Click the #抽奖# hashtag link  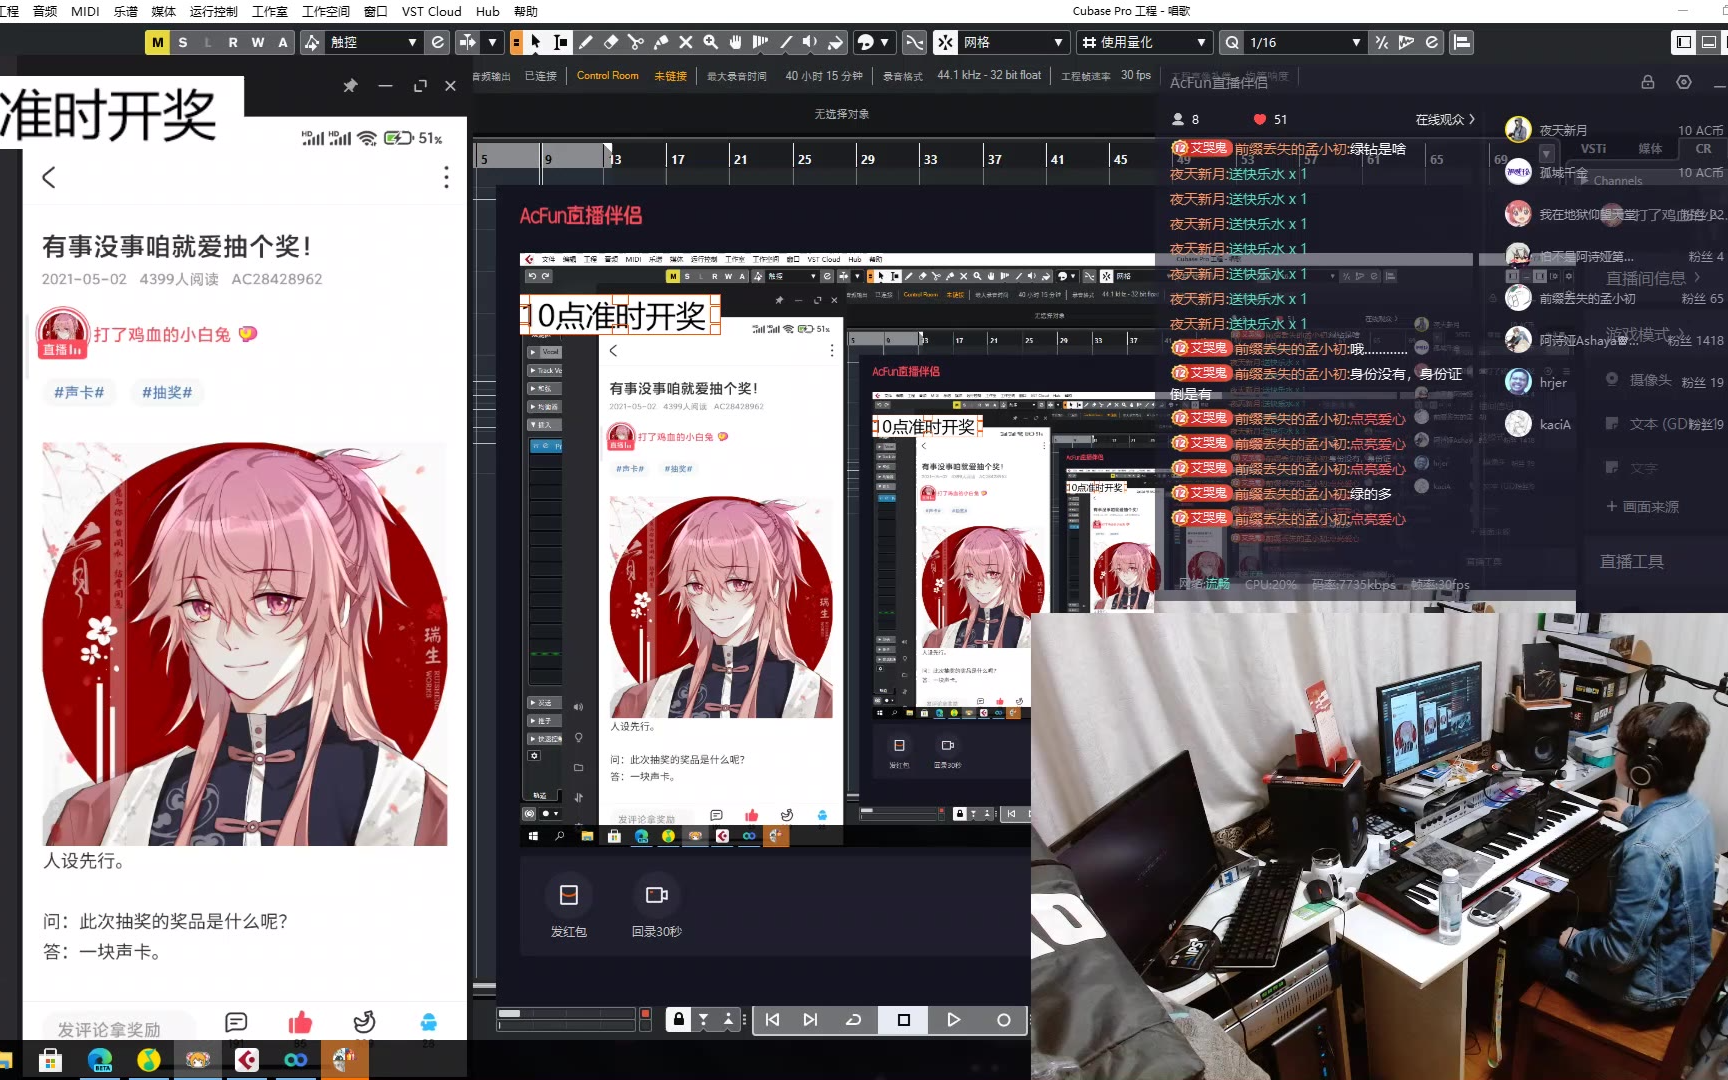click(167, 393)
